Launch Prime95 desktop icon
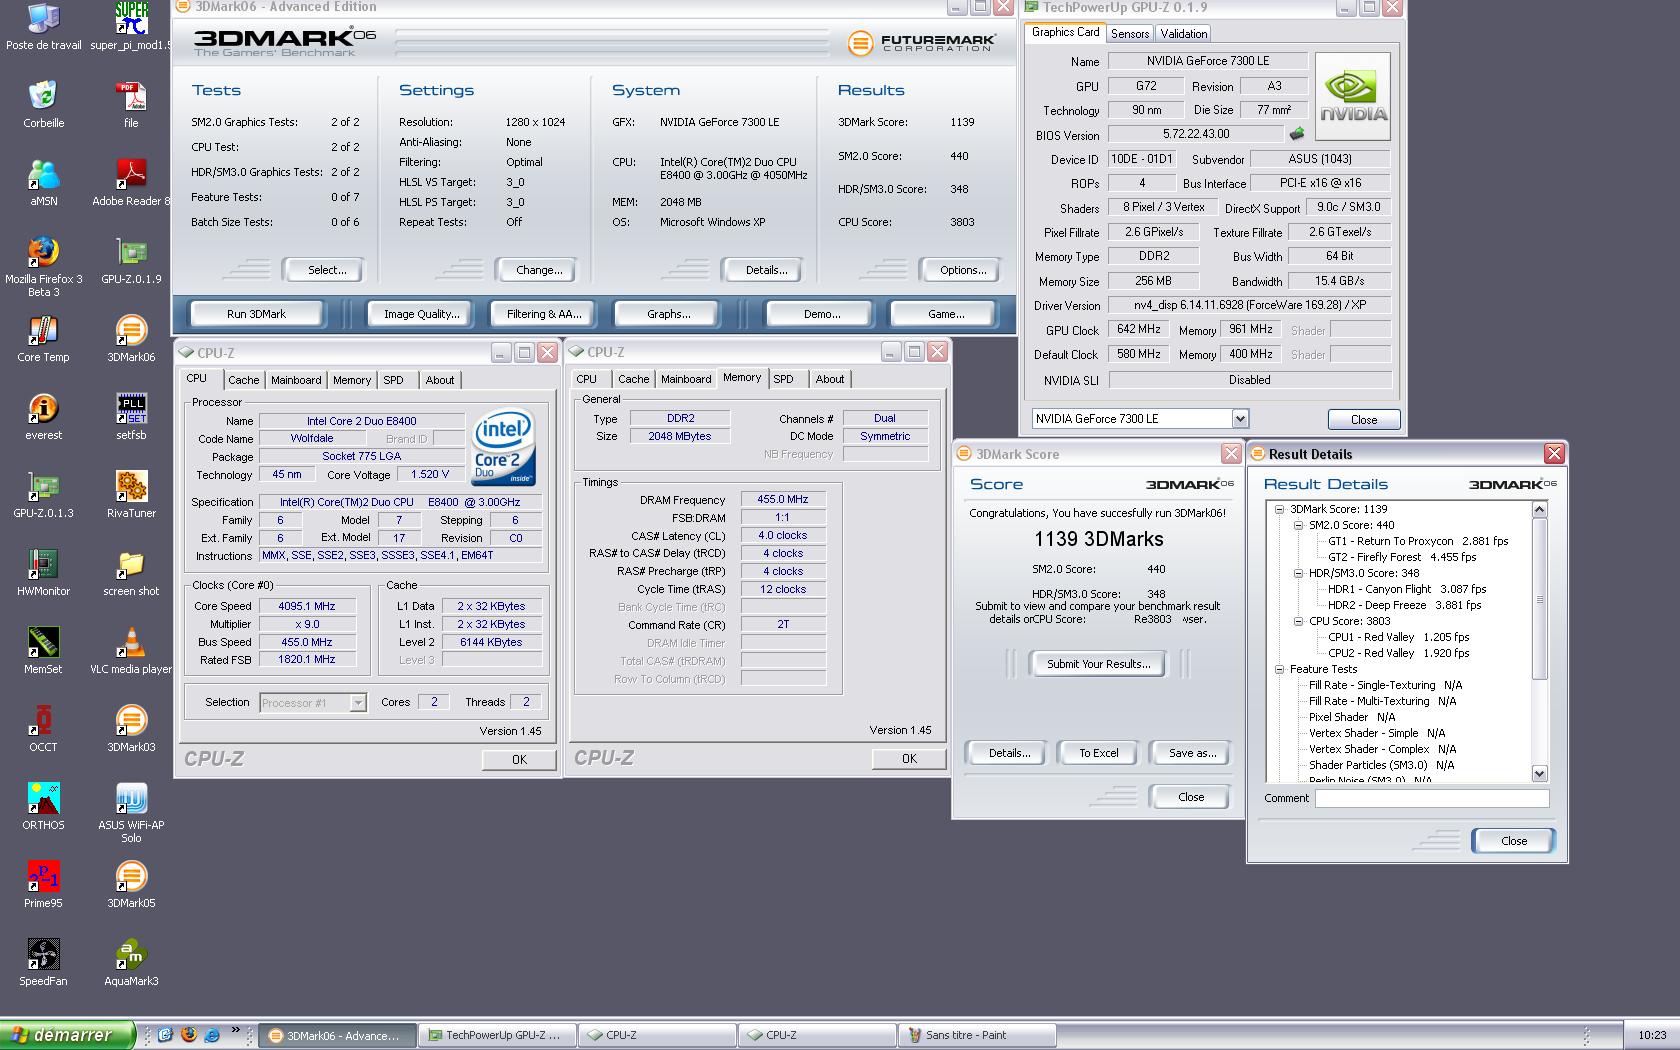Viewport: 1680px width, 1050px height. [x=43, y=885]
